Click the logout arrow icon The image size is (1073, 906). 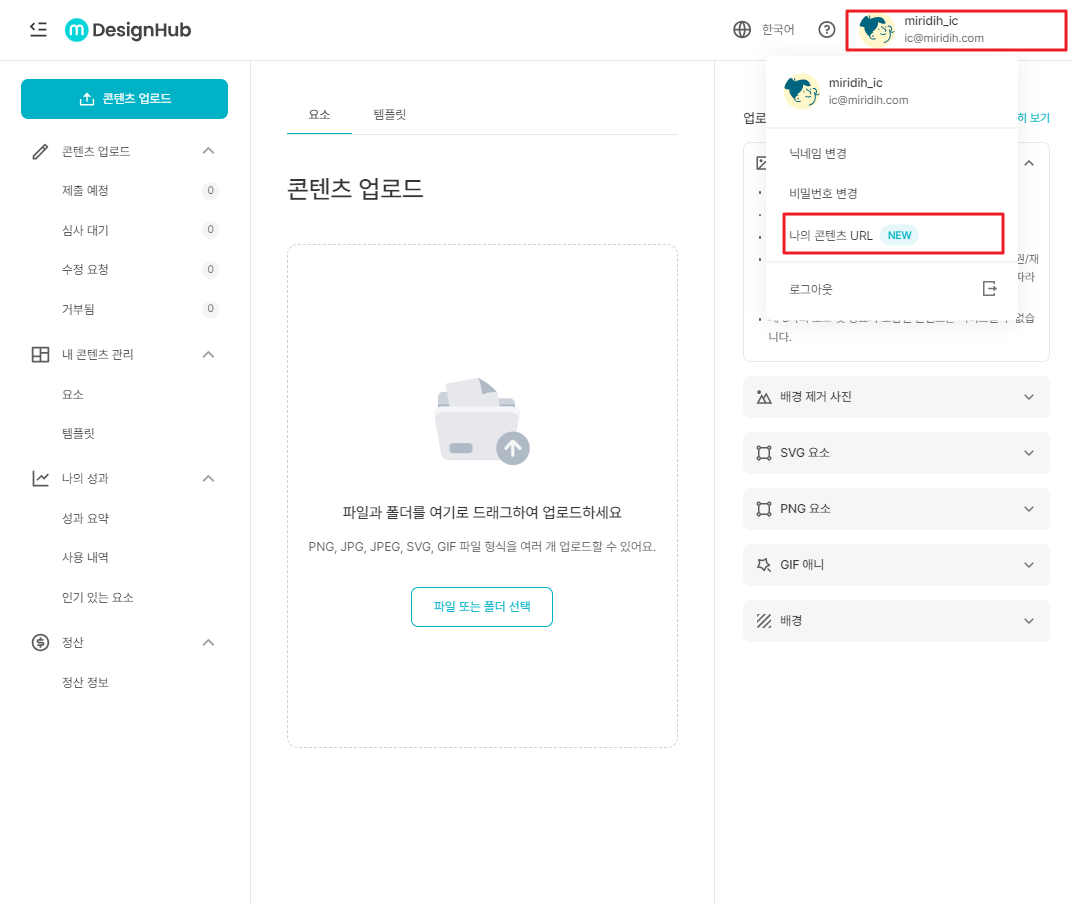point(989,289)
